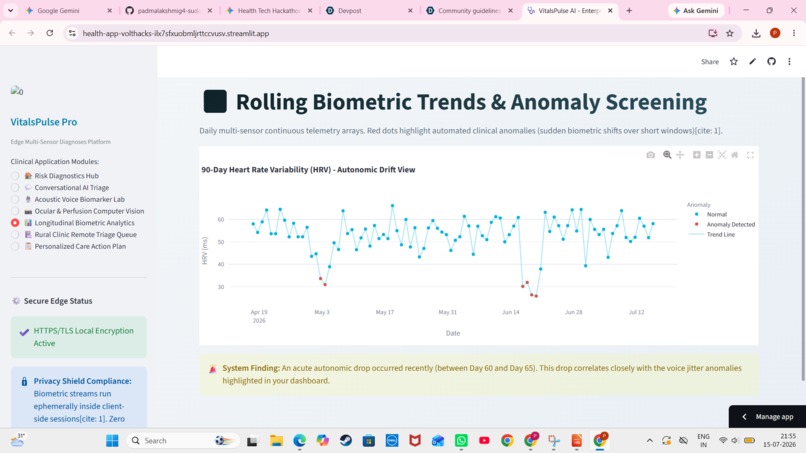
Task: Close the Google Gemini browser tab
Action: (109, 10)
